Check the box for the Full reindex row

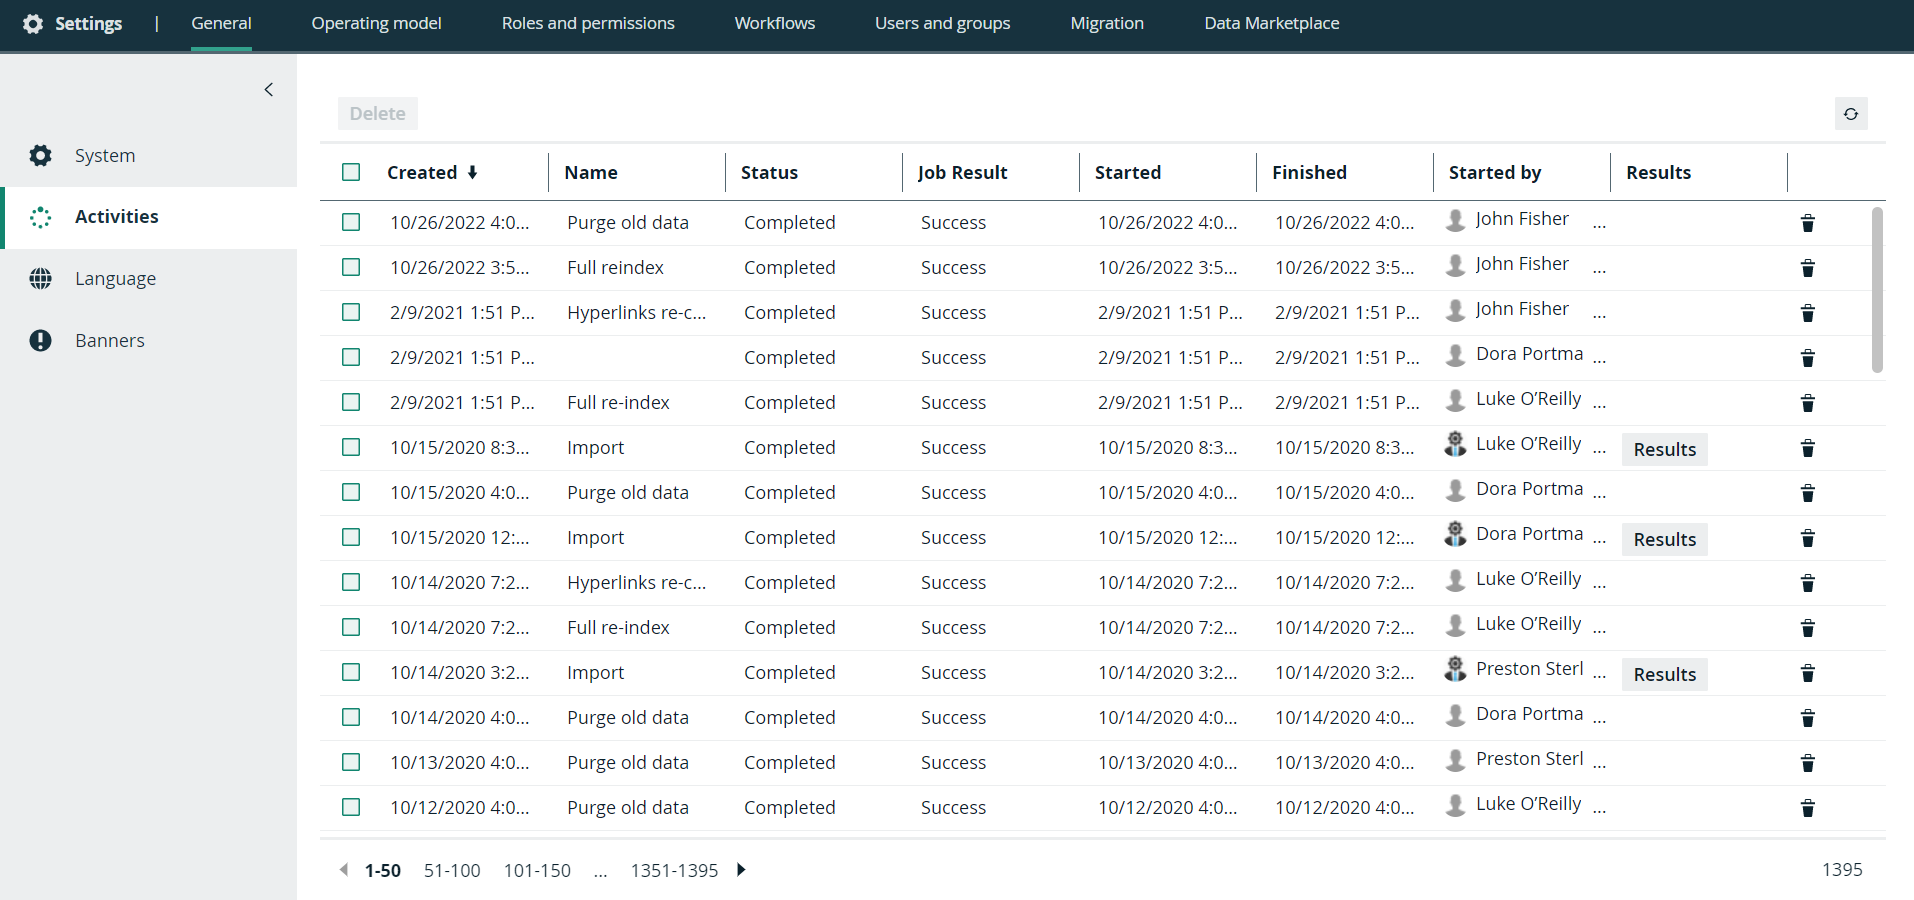pyautogui.click(x=351, y=267)
